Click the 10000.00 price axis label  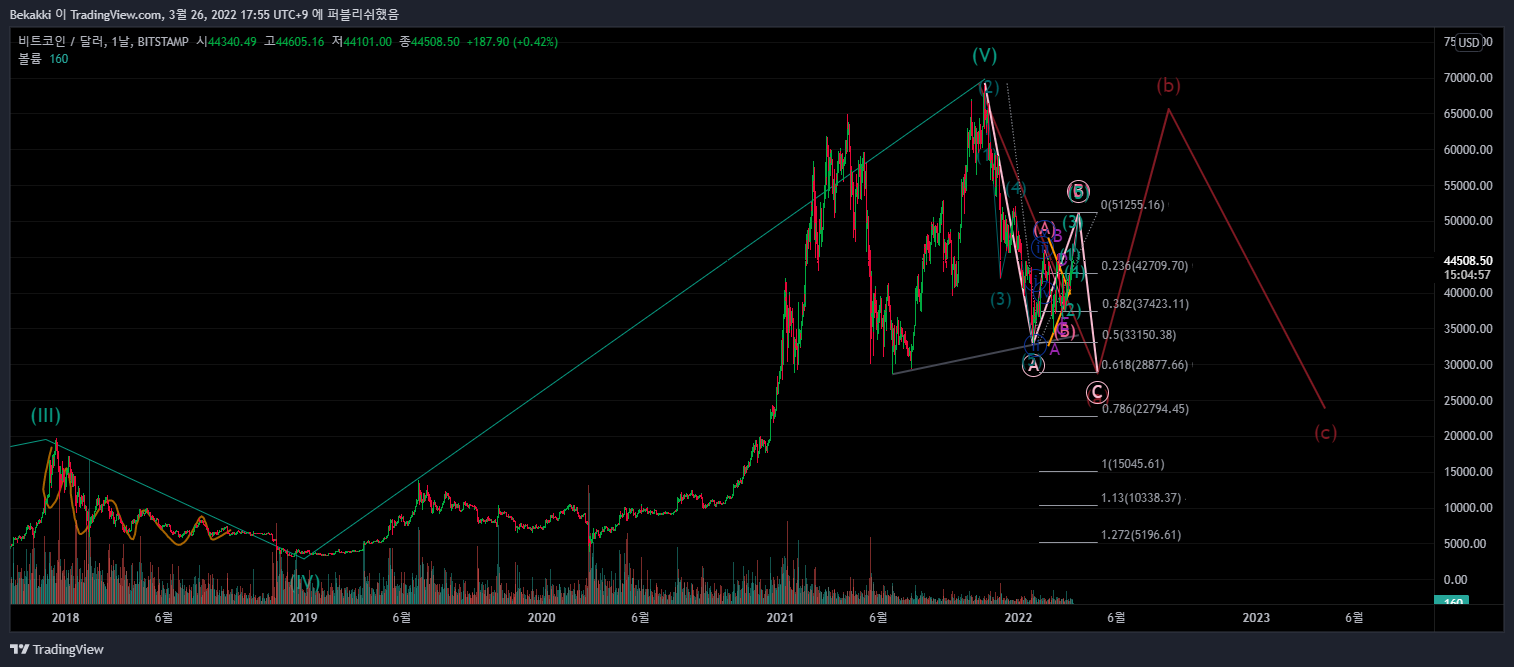pos(1468,508)
